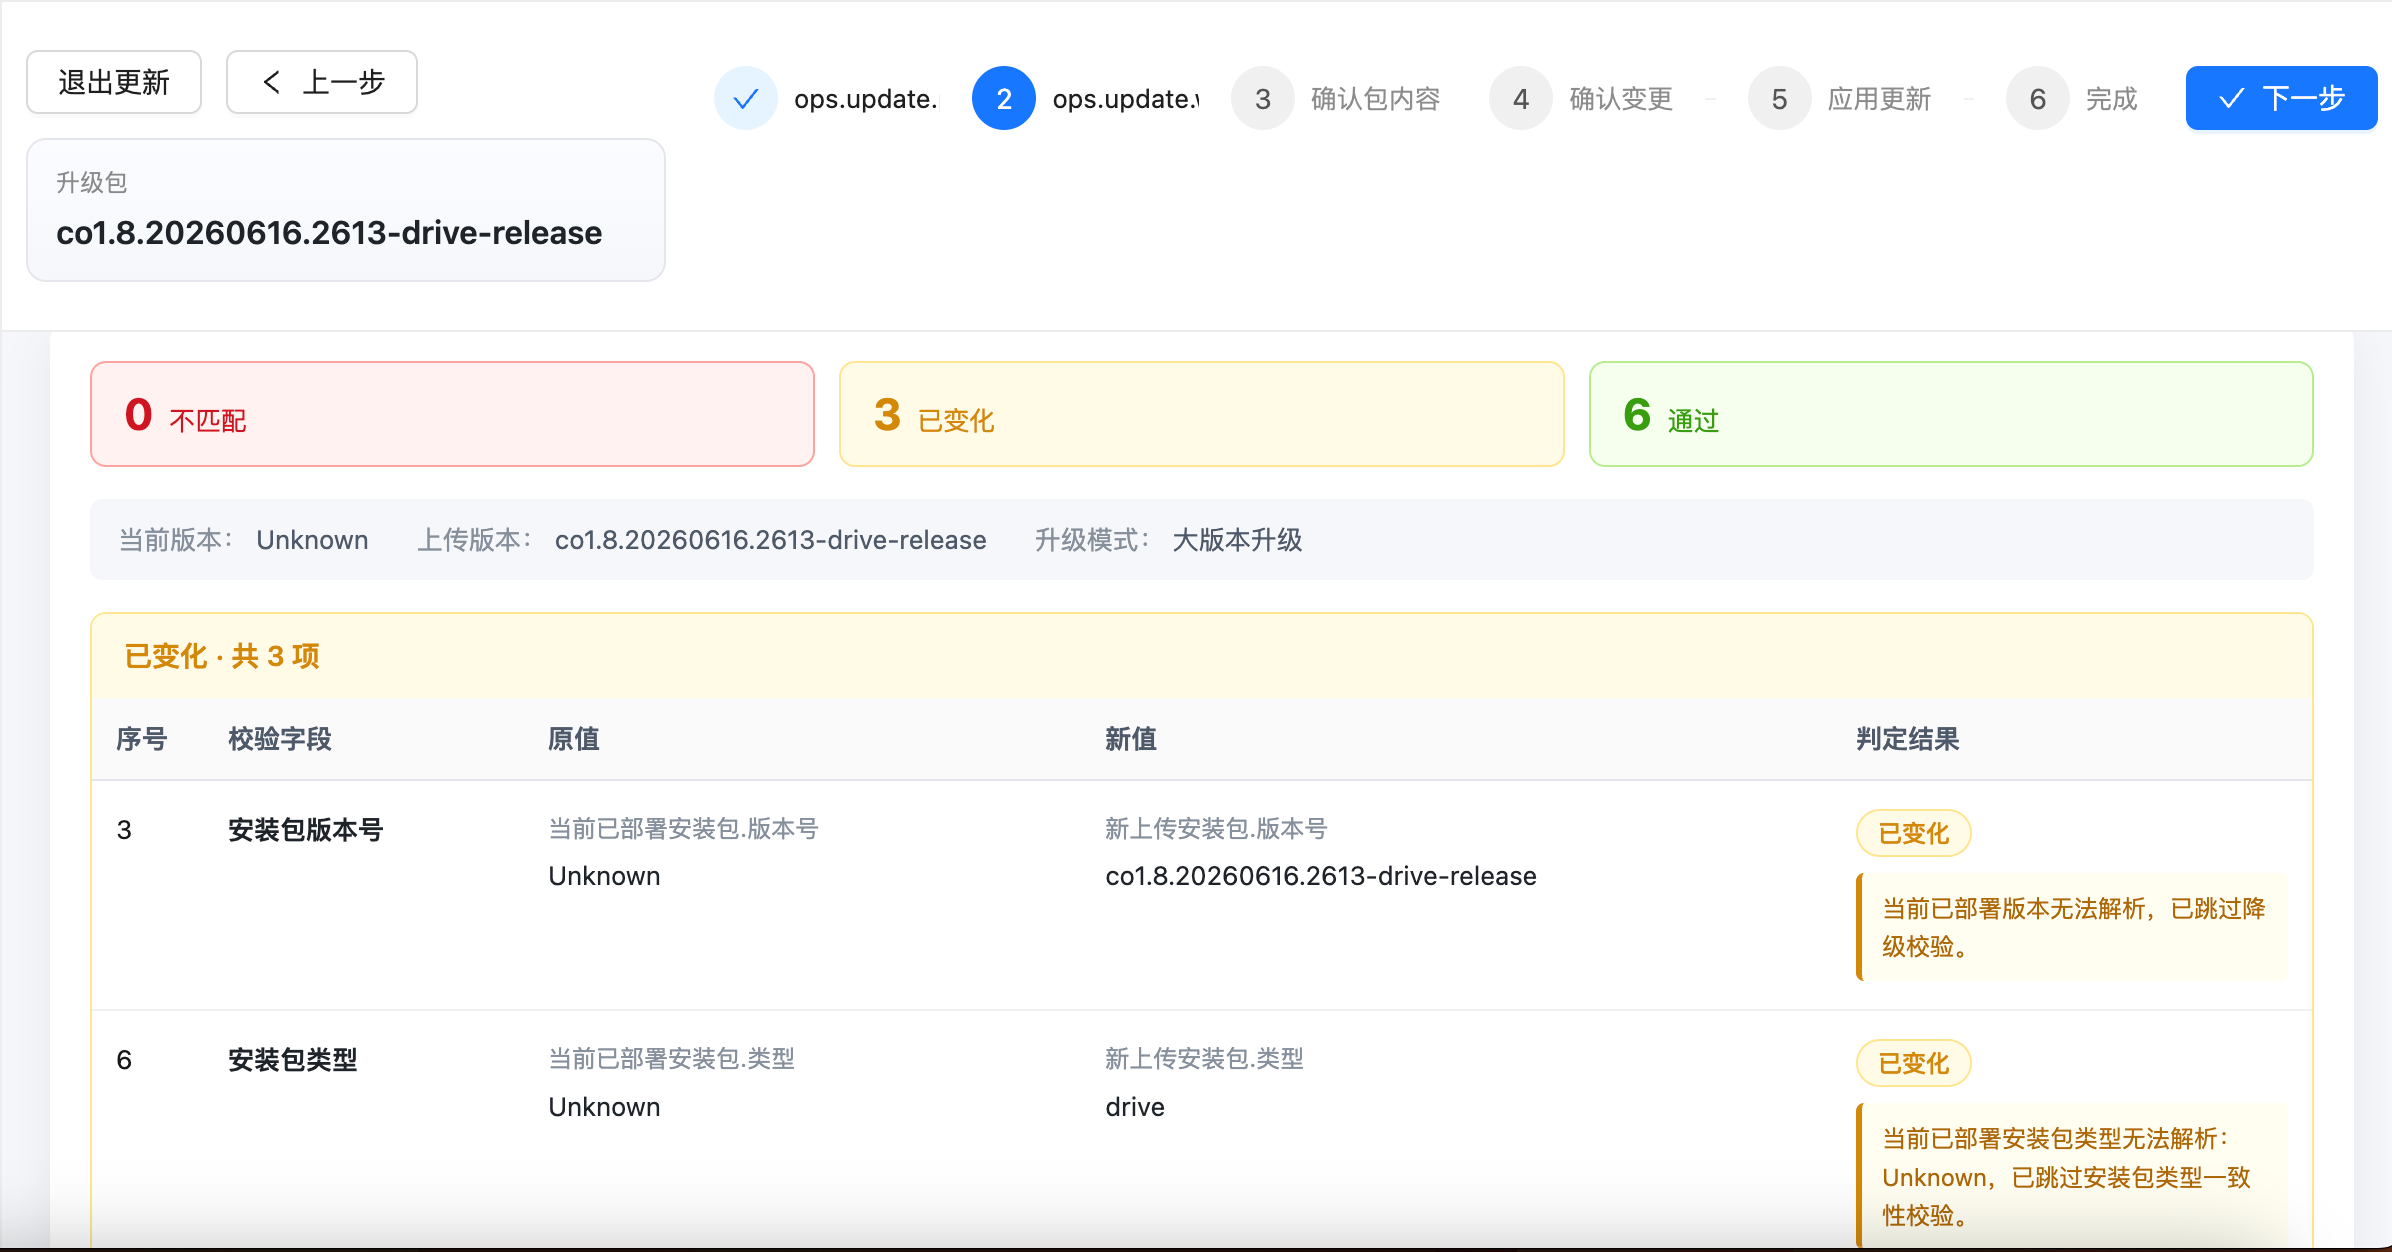Select the 应用更新 step label
The height and width of the screenshot is (1252, 2392).
[x=1879, y=98]
